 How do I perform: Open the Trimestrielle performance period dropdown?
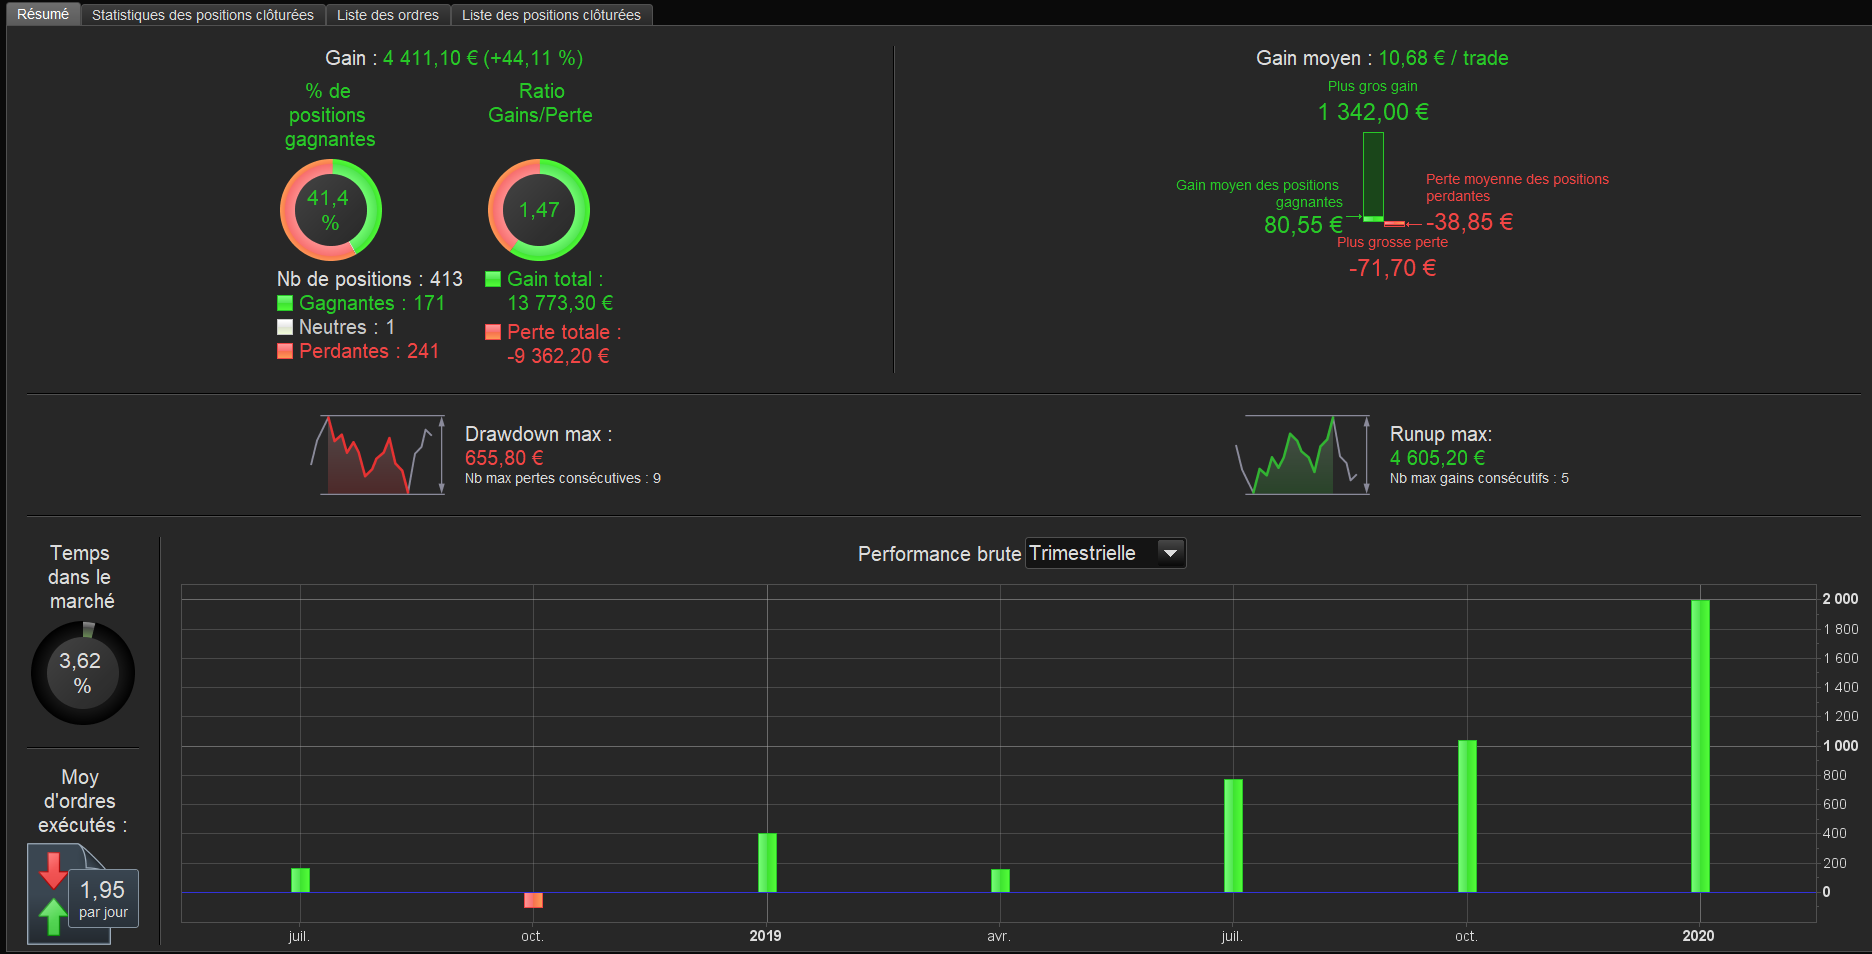point(1106,553)
